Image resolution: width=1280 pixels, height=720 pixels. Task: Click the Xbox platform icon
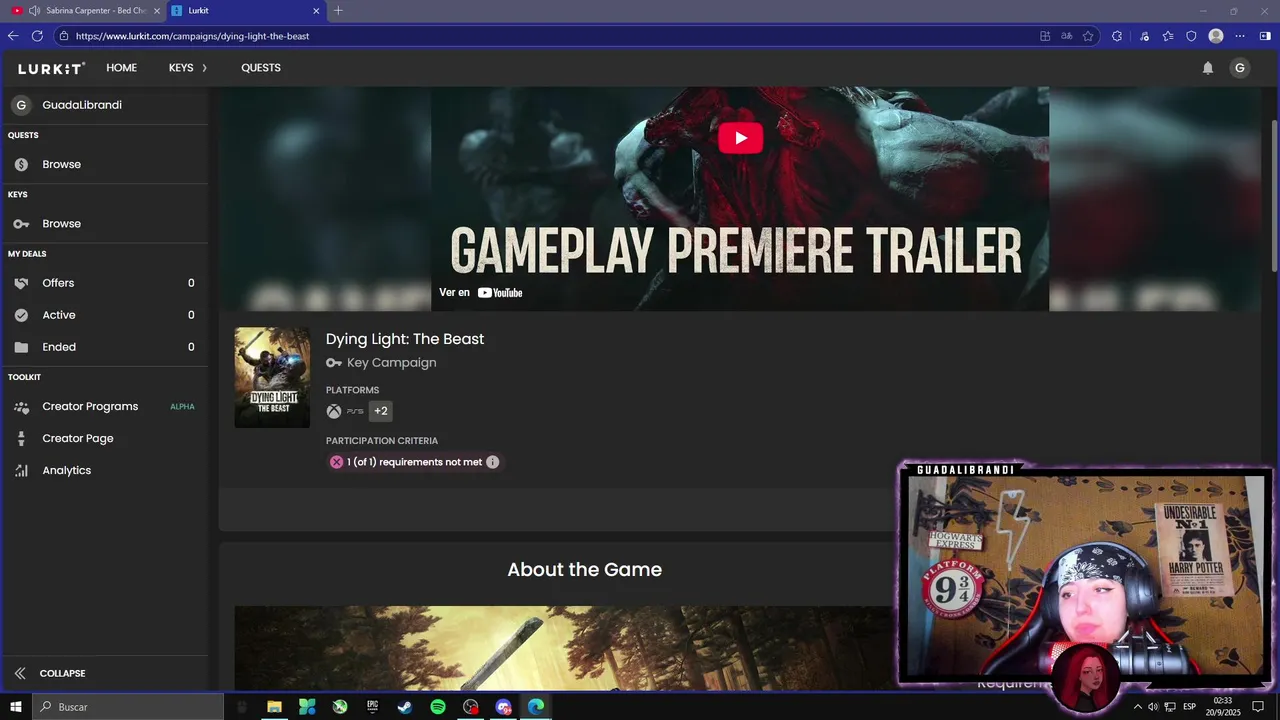(x=334, y=411)
